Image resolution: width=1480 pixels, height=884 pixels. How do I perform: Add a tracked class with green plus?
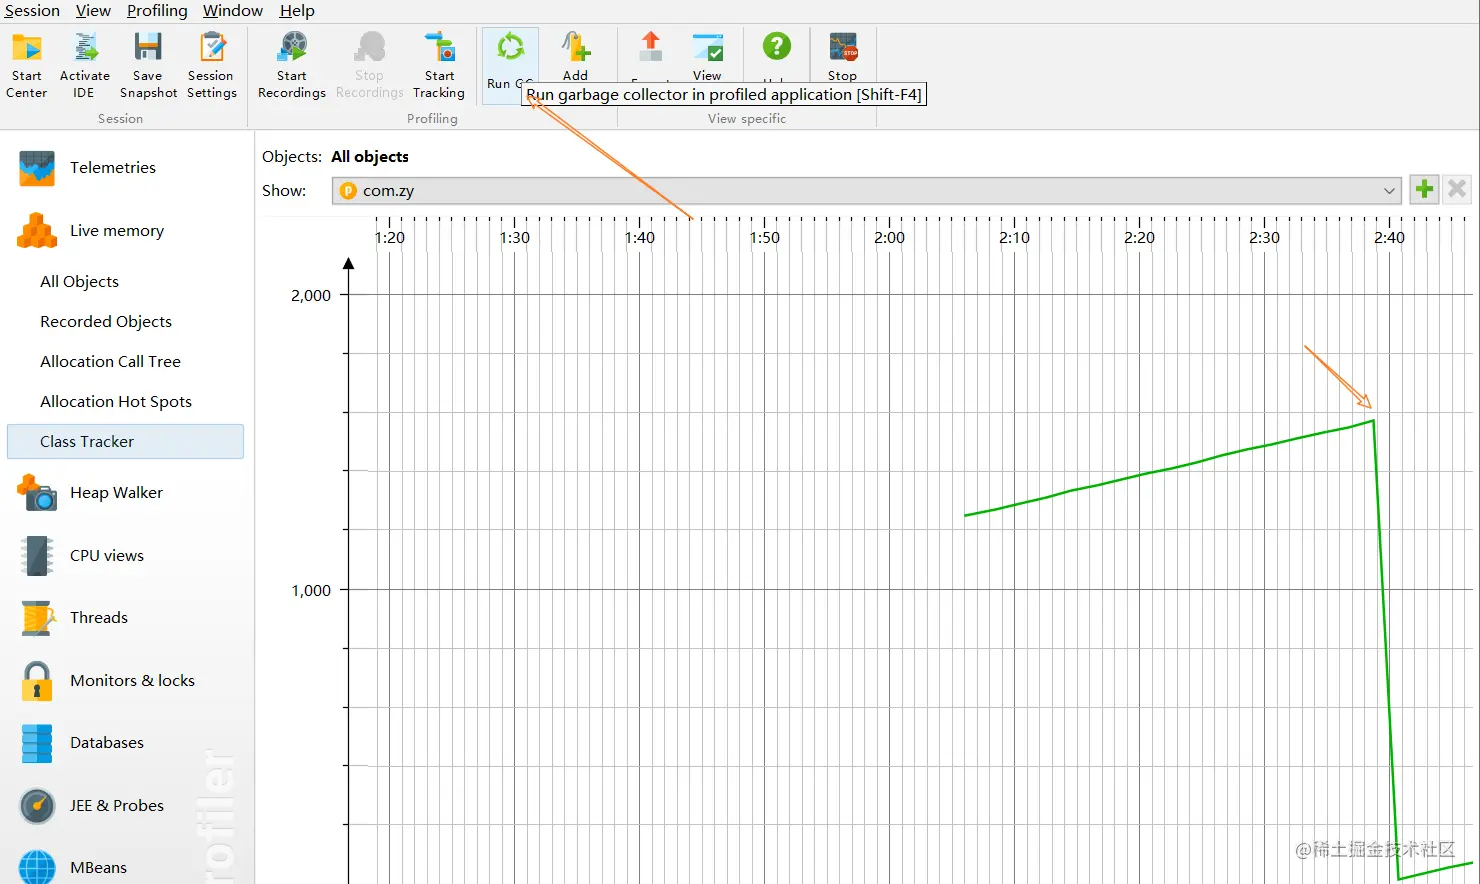(x=1424, y=189)
